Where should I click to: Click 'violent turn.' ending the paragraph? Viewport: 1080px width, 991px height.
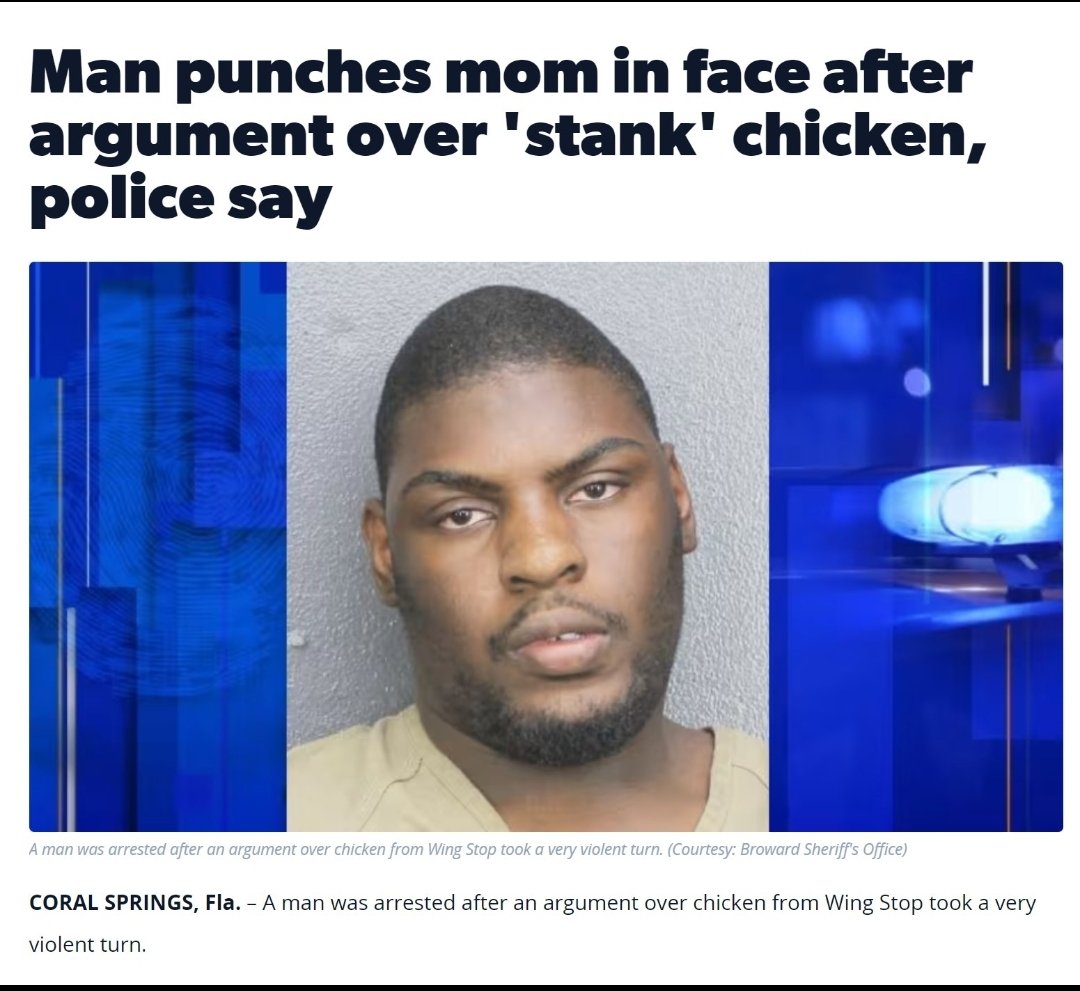coord(87,944)
